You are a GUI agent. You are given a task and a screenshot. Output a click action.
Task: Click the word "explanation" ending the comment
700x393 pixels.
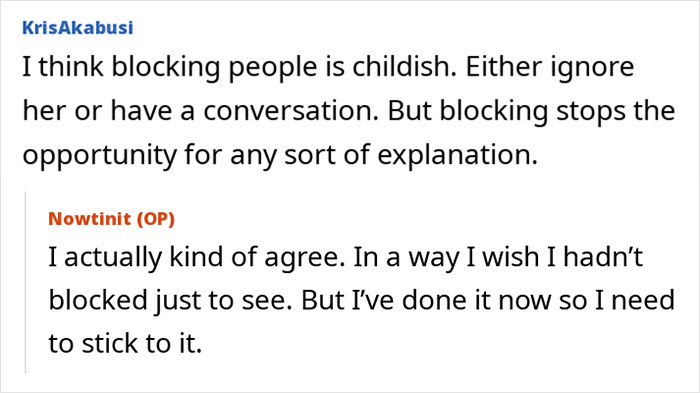pyautogui.click(x=457, y=156)
